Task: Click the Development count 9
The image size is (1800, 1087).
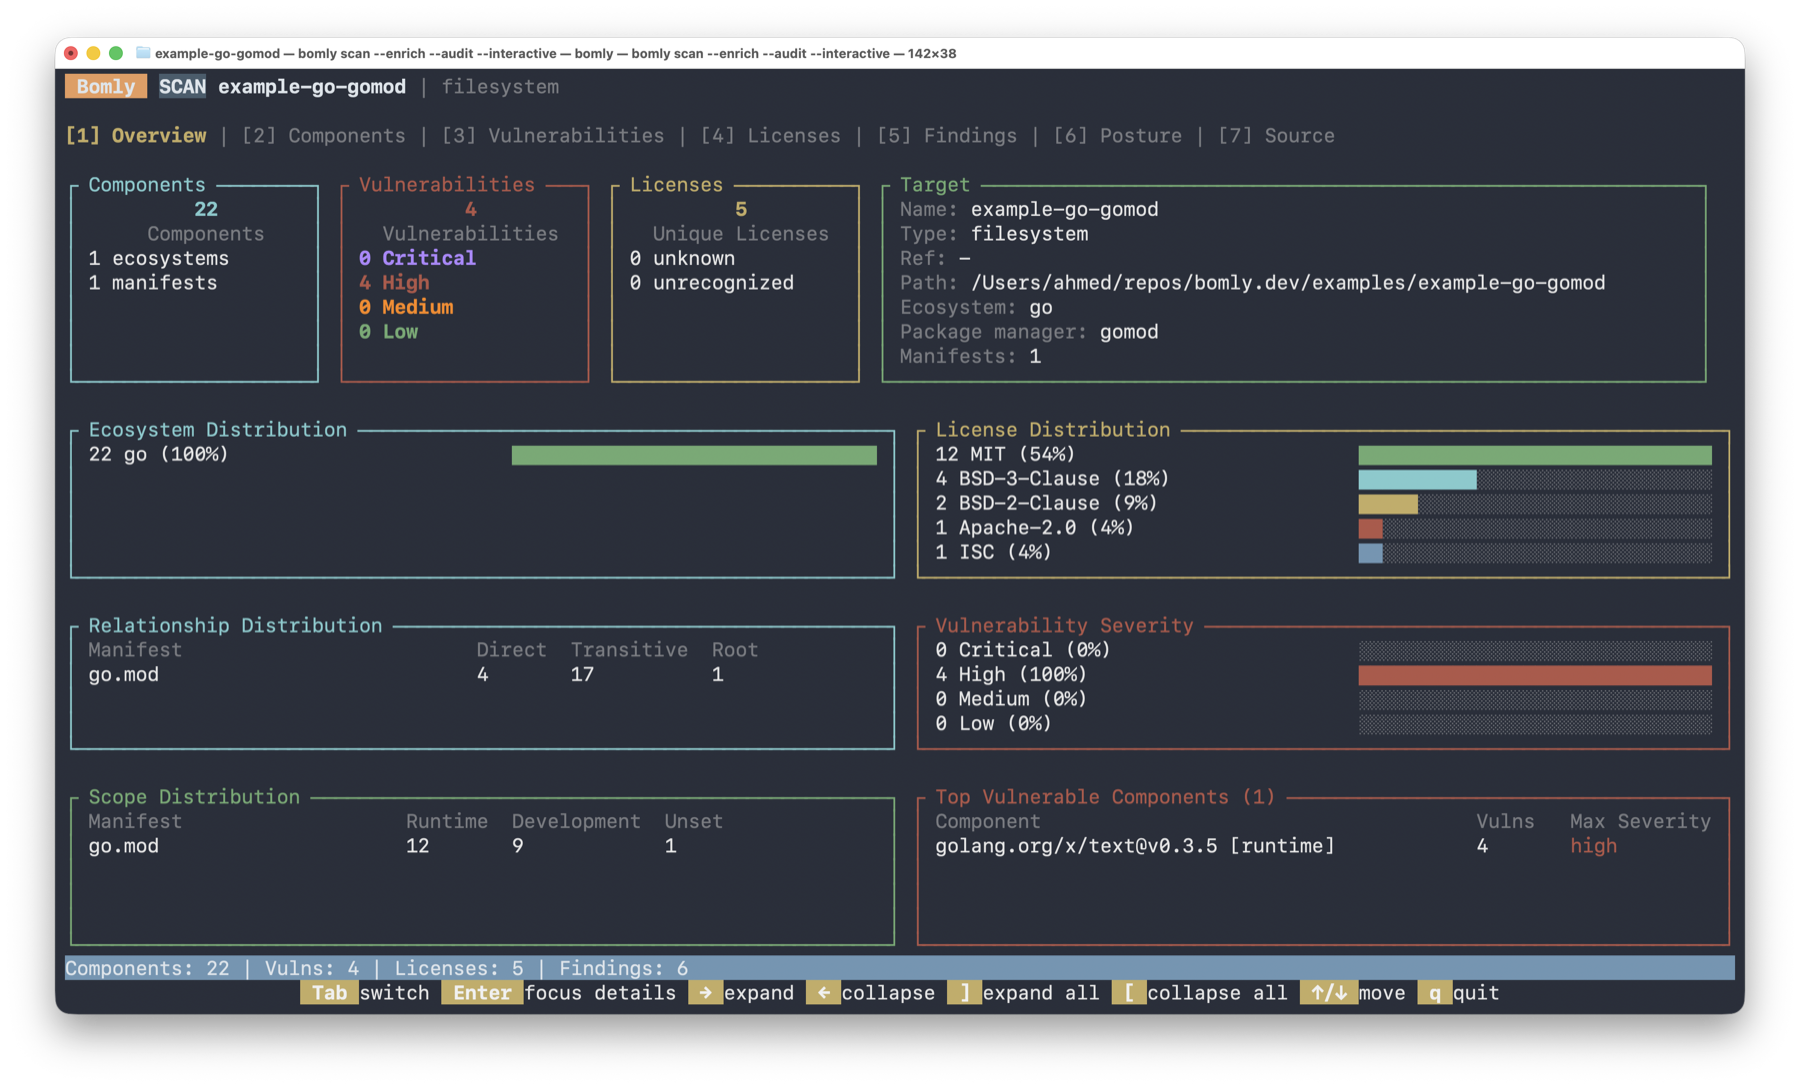Action: pyautogui.click(x=517, y=846)
